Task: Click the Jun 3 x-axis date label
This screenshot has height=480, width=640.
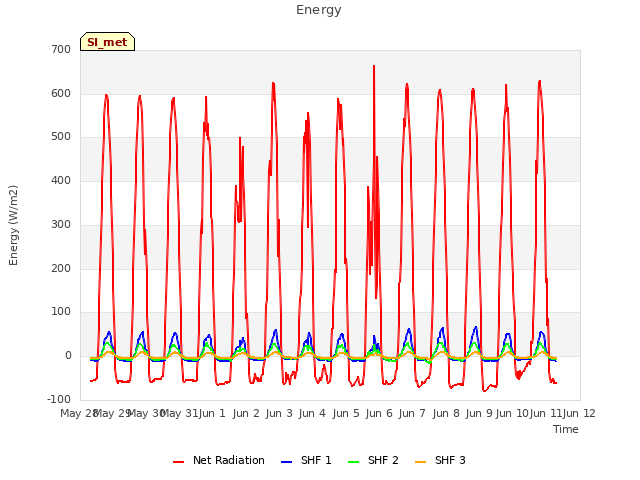Action: [279, 413]
